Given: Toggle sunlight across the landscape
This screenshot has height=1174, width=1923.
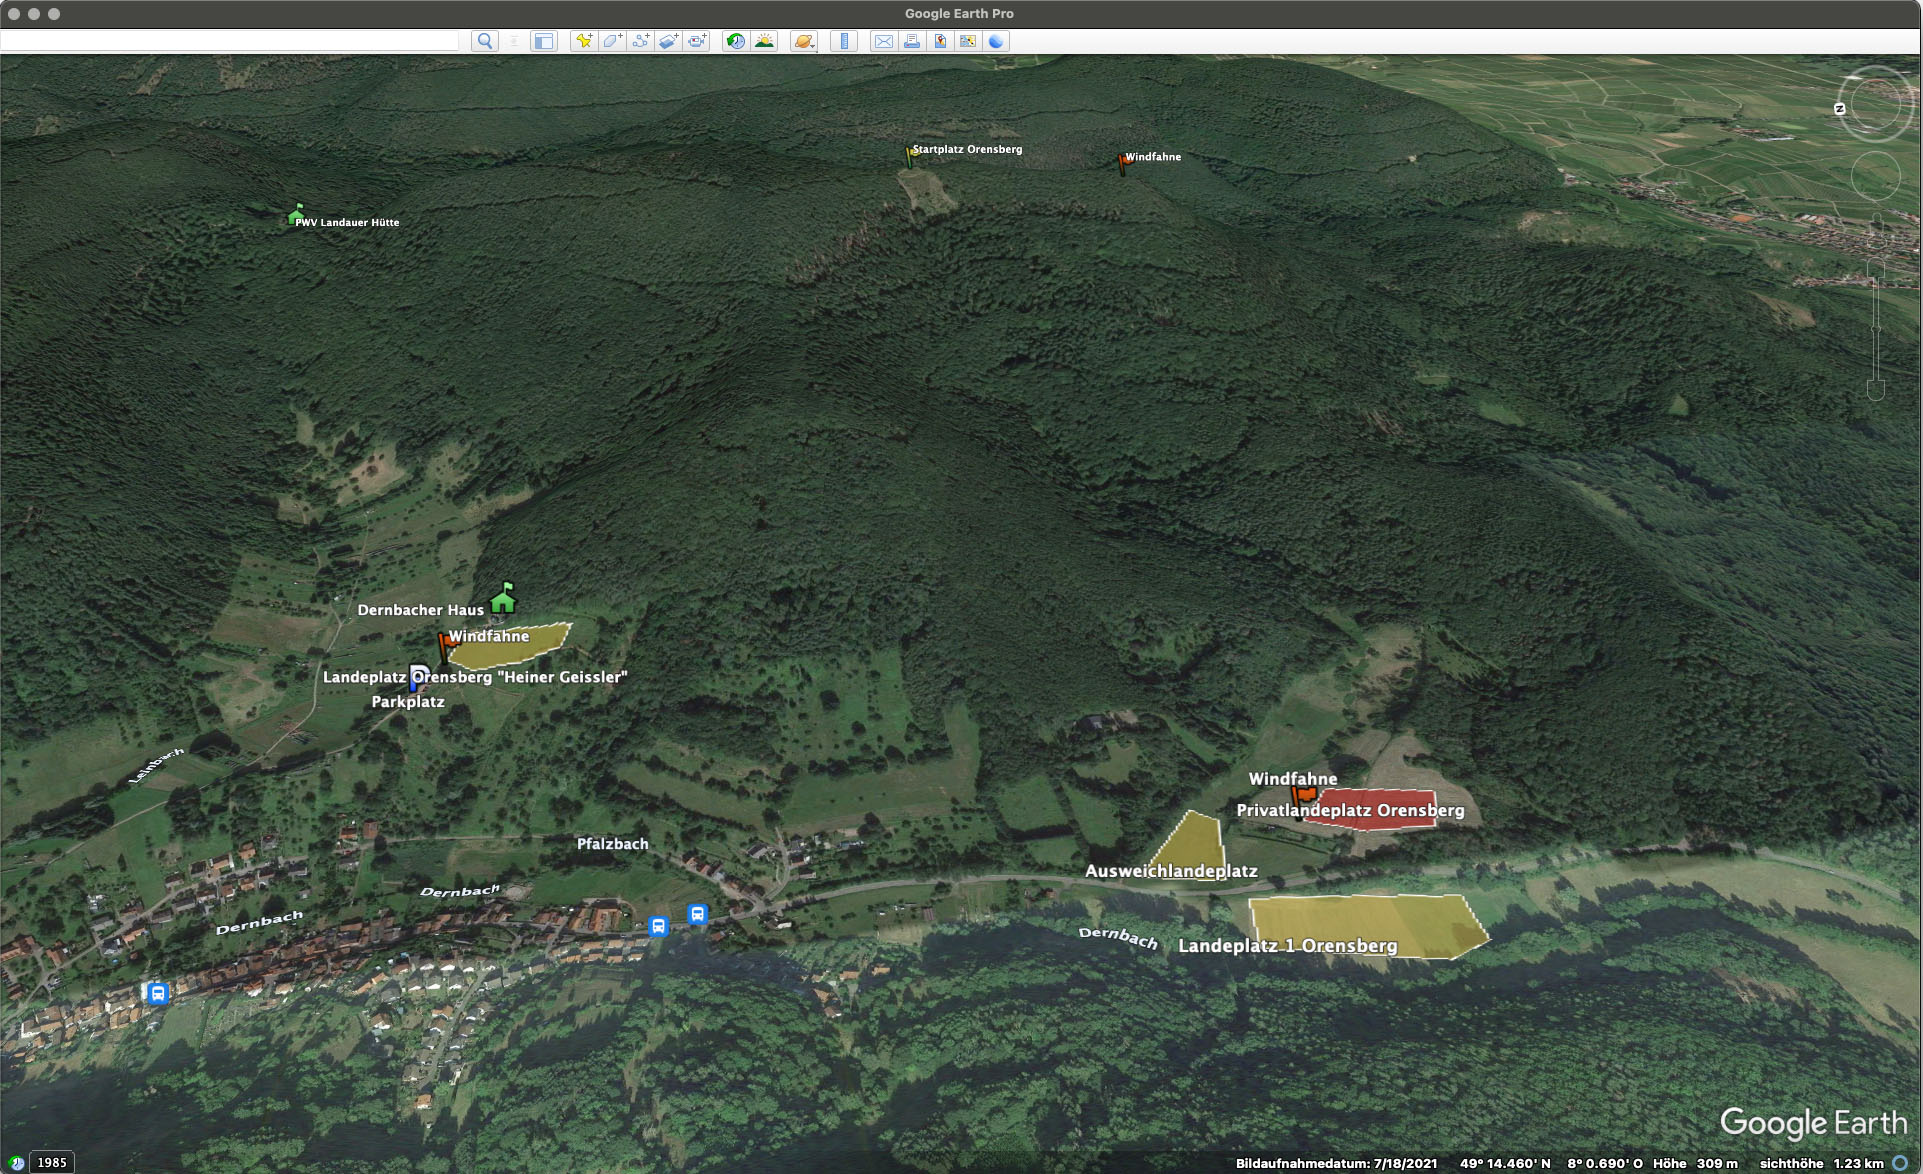Looking at the screenshot, I should [764, 41].
